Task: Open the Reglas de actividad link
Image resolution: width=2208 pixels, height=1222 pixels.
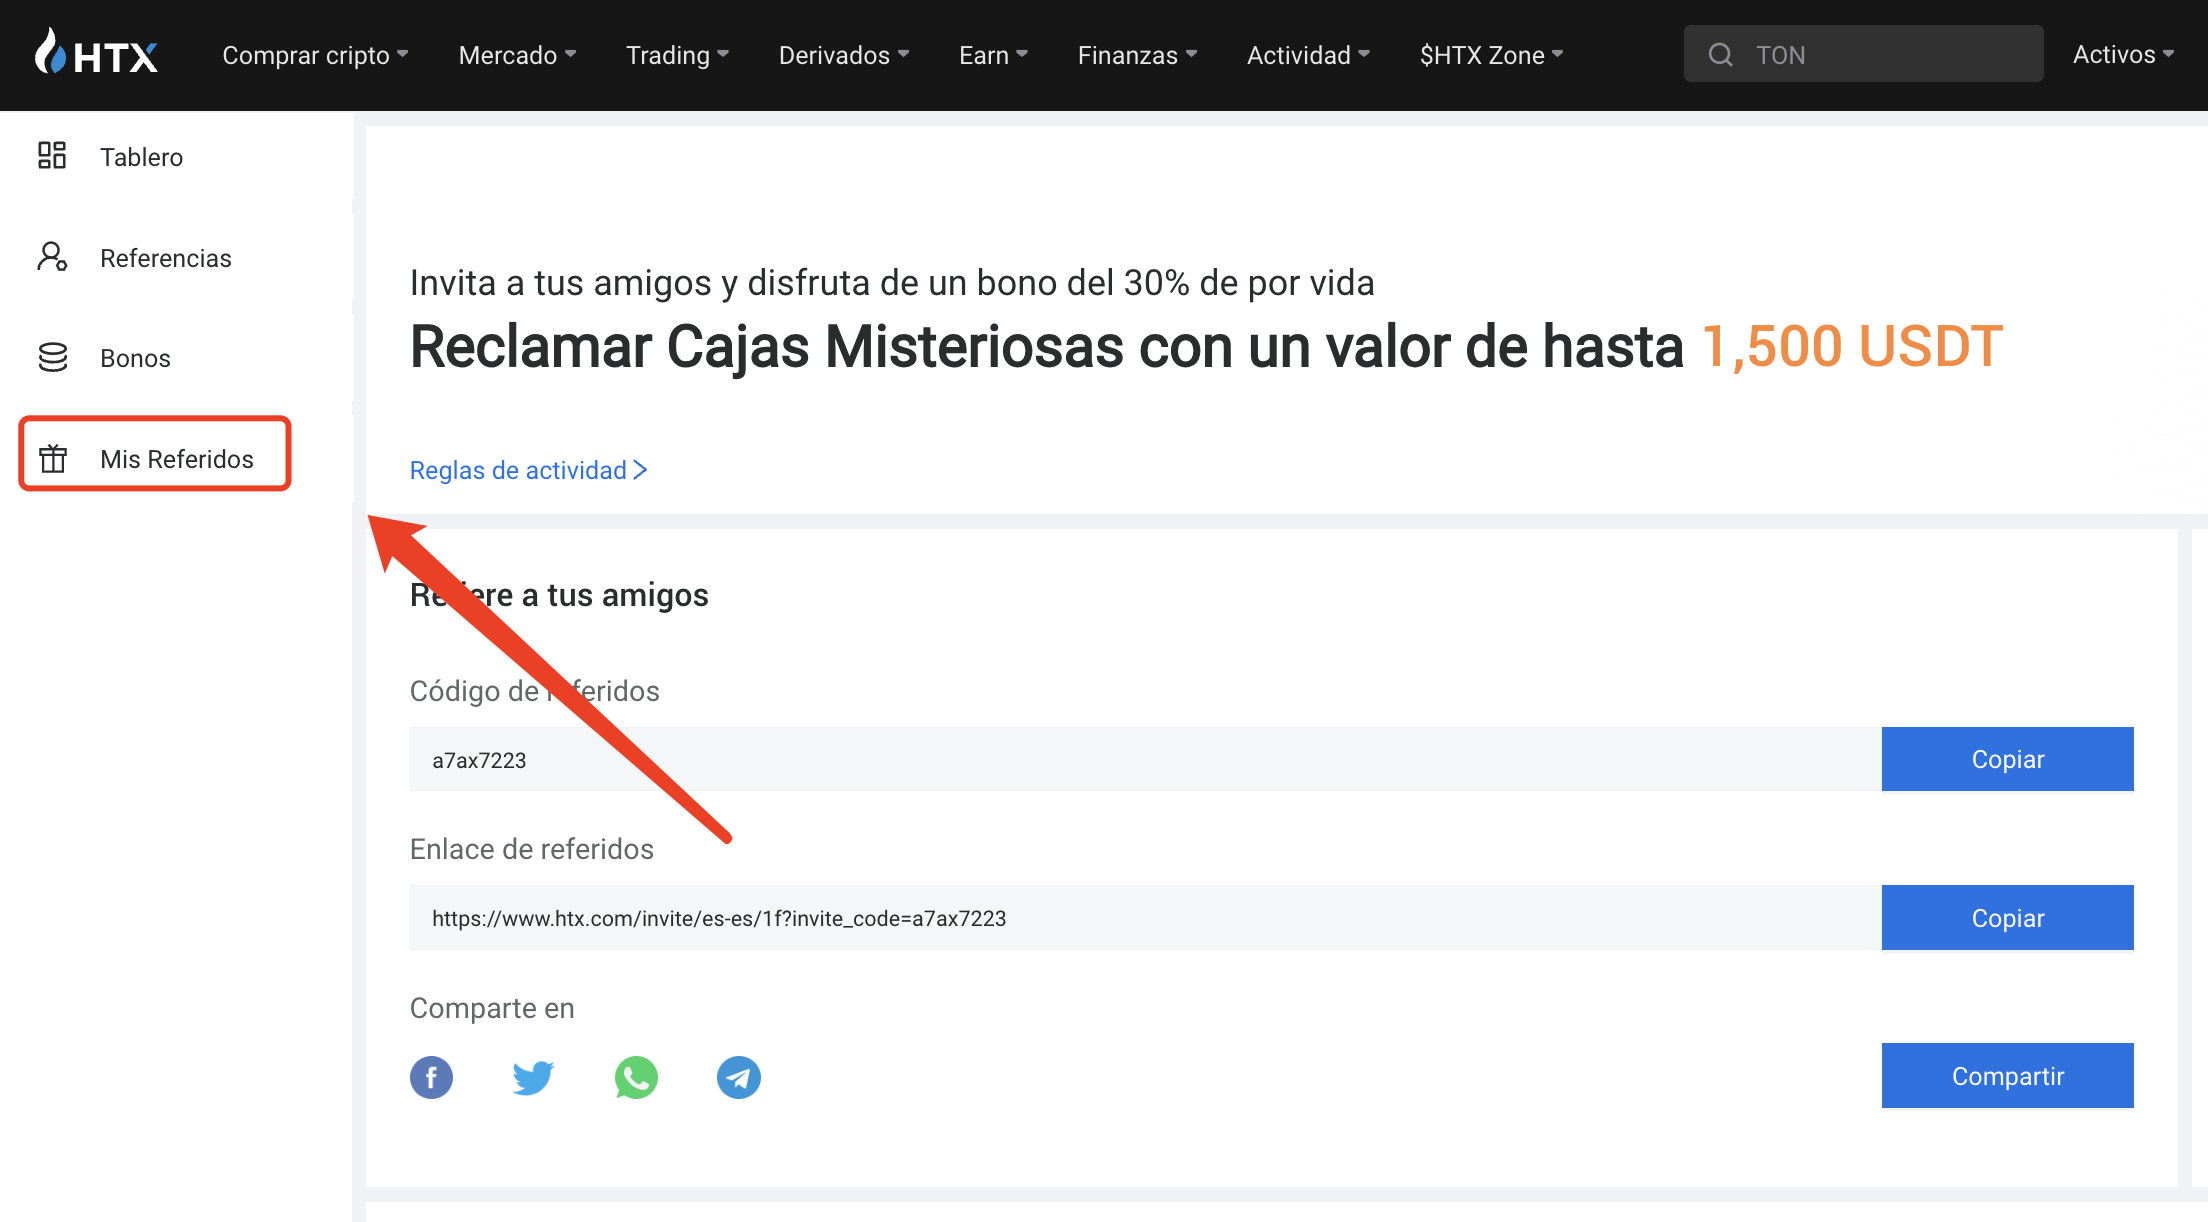Action: pos(529,470)
